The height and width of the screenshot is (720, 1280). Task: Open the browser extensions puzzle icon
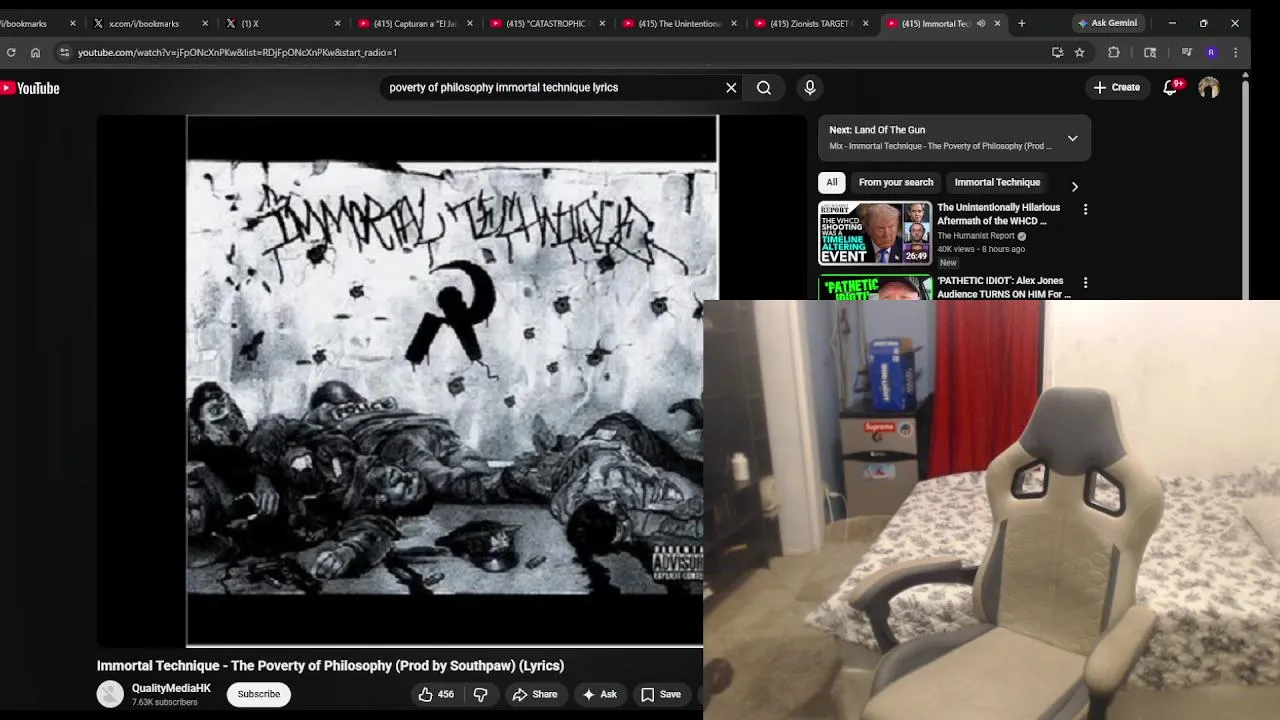point(1114,52)
